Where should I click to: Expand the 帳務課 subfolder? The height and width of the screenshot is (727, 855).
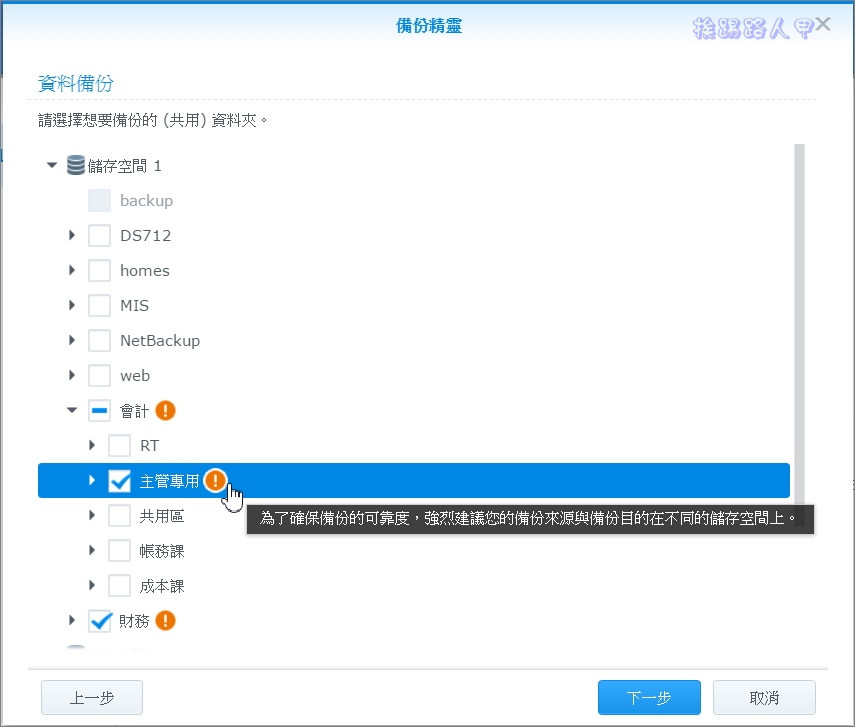(x=92, y=550)
